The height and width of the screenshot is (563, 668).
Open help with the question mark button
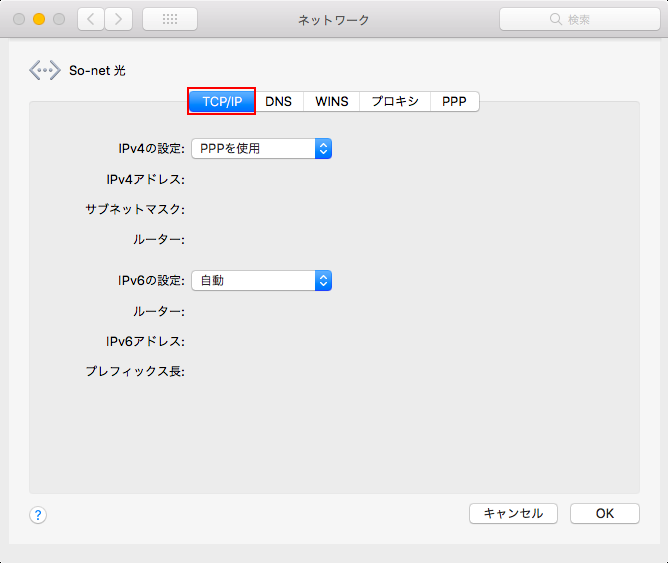(x=38, y=515)
